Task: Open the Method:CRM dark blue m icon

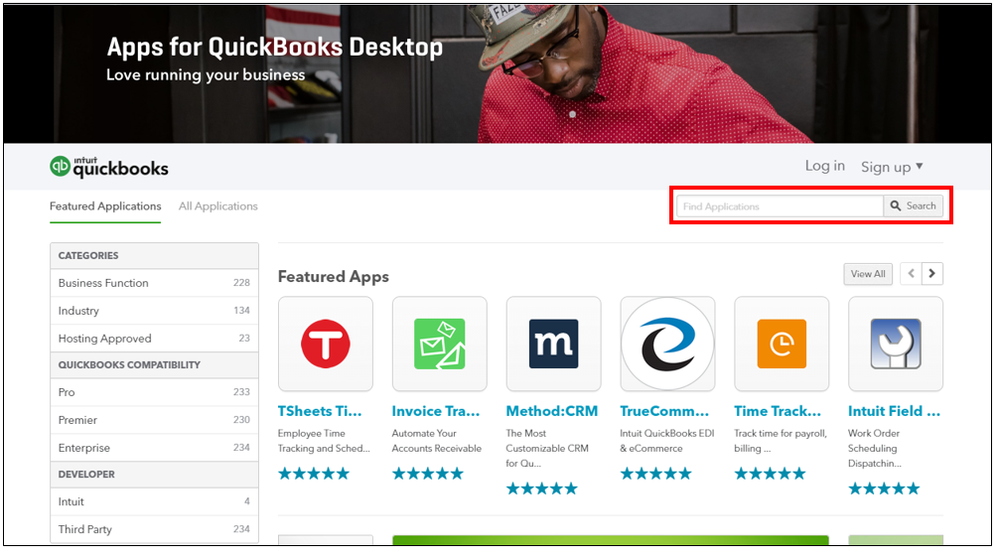Action: pyautogui.click(x=554, y=344)
